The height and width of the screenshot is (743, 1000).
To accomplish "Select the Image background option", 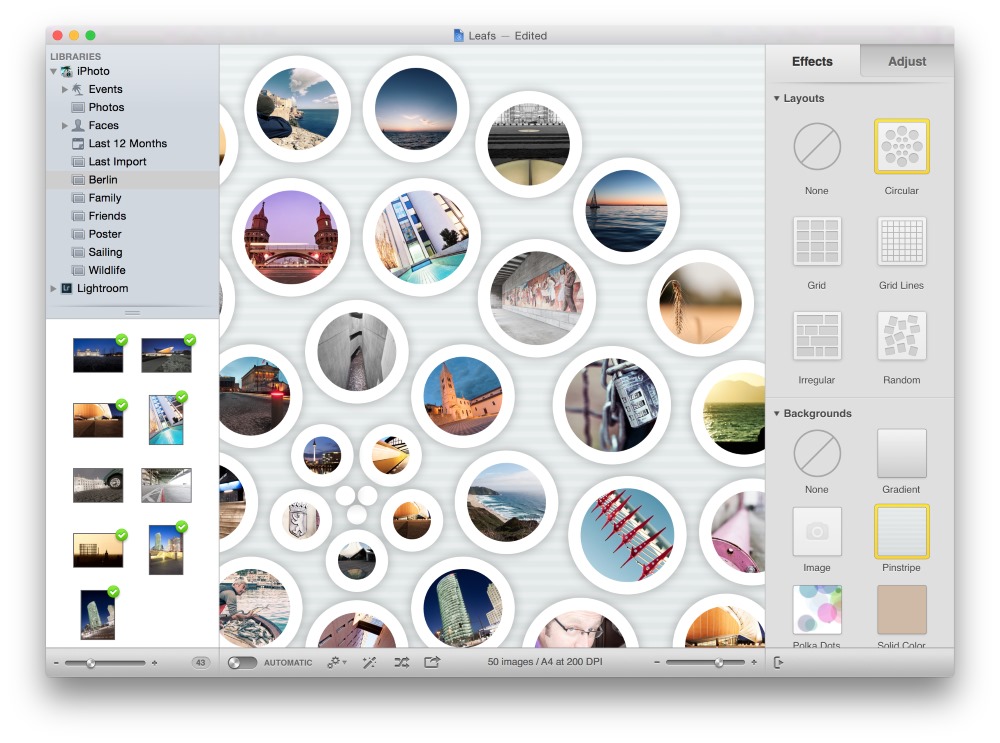I will pos(816,531).
